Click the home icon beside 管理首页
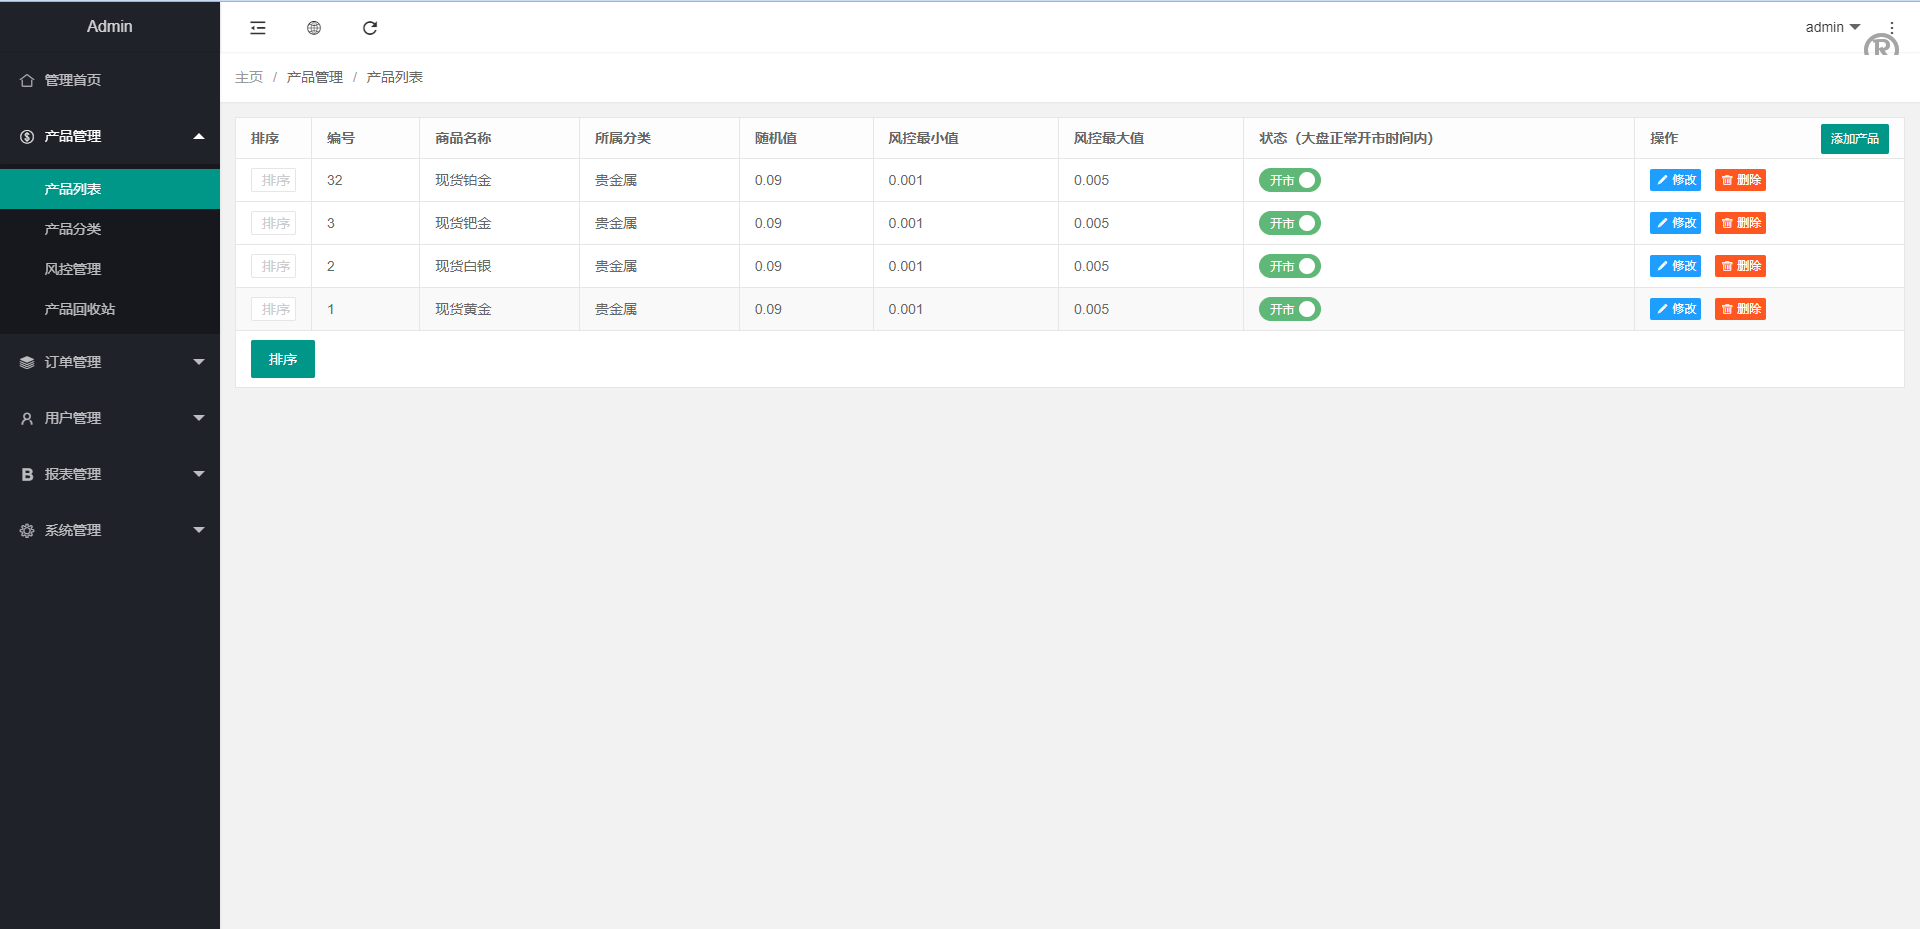 point(27,81)
